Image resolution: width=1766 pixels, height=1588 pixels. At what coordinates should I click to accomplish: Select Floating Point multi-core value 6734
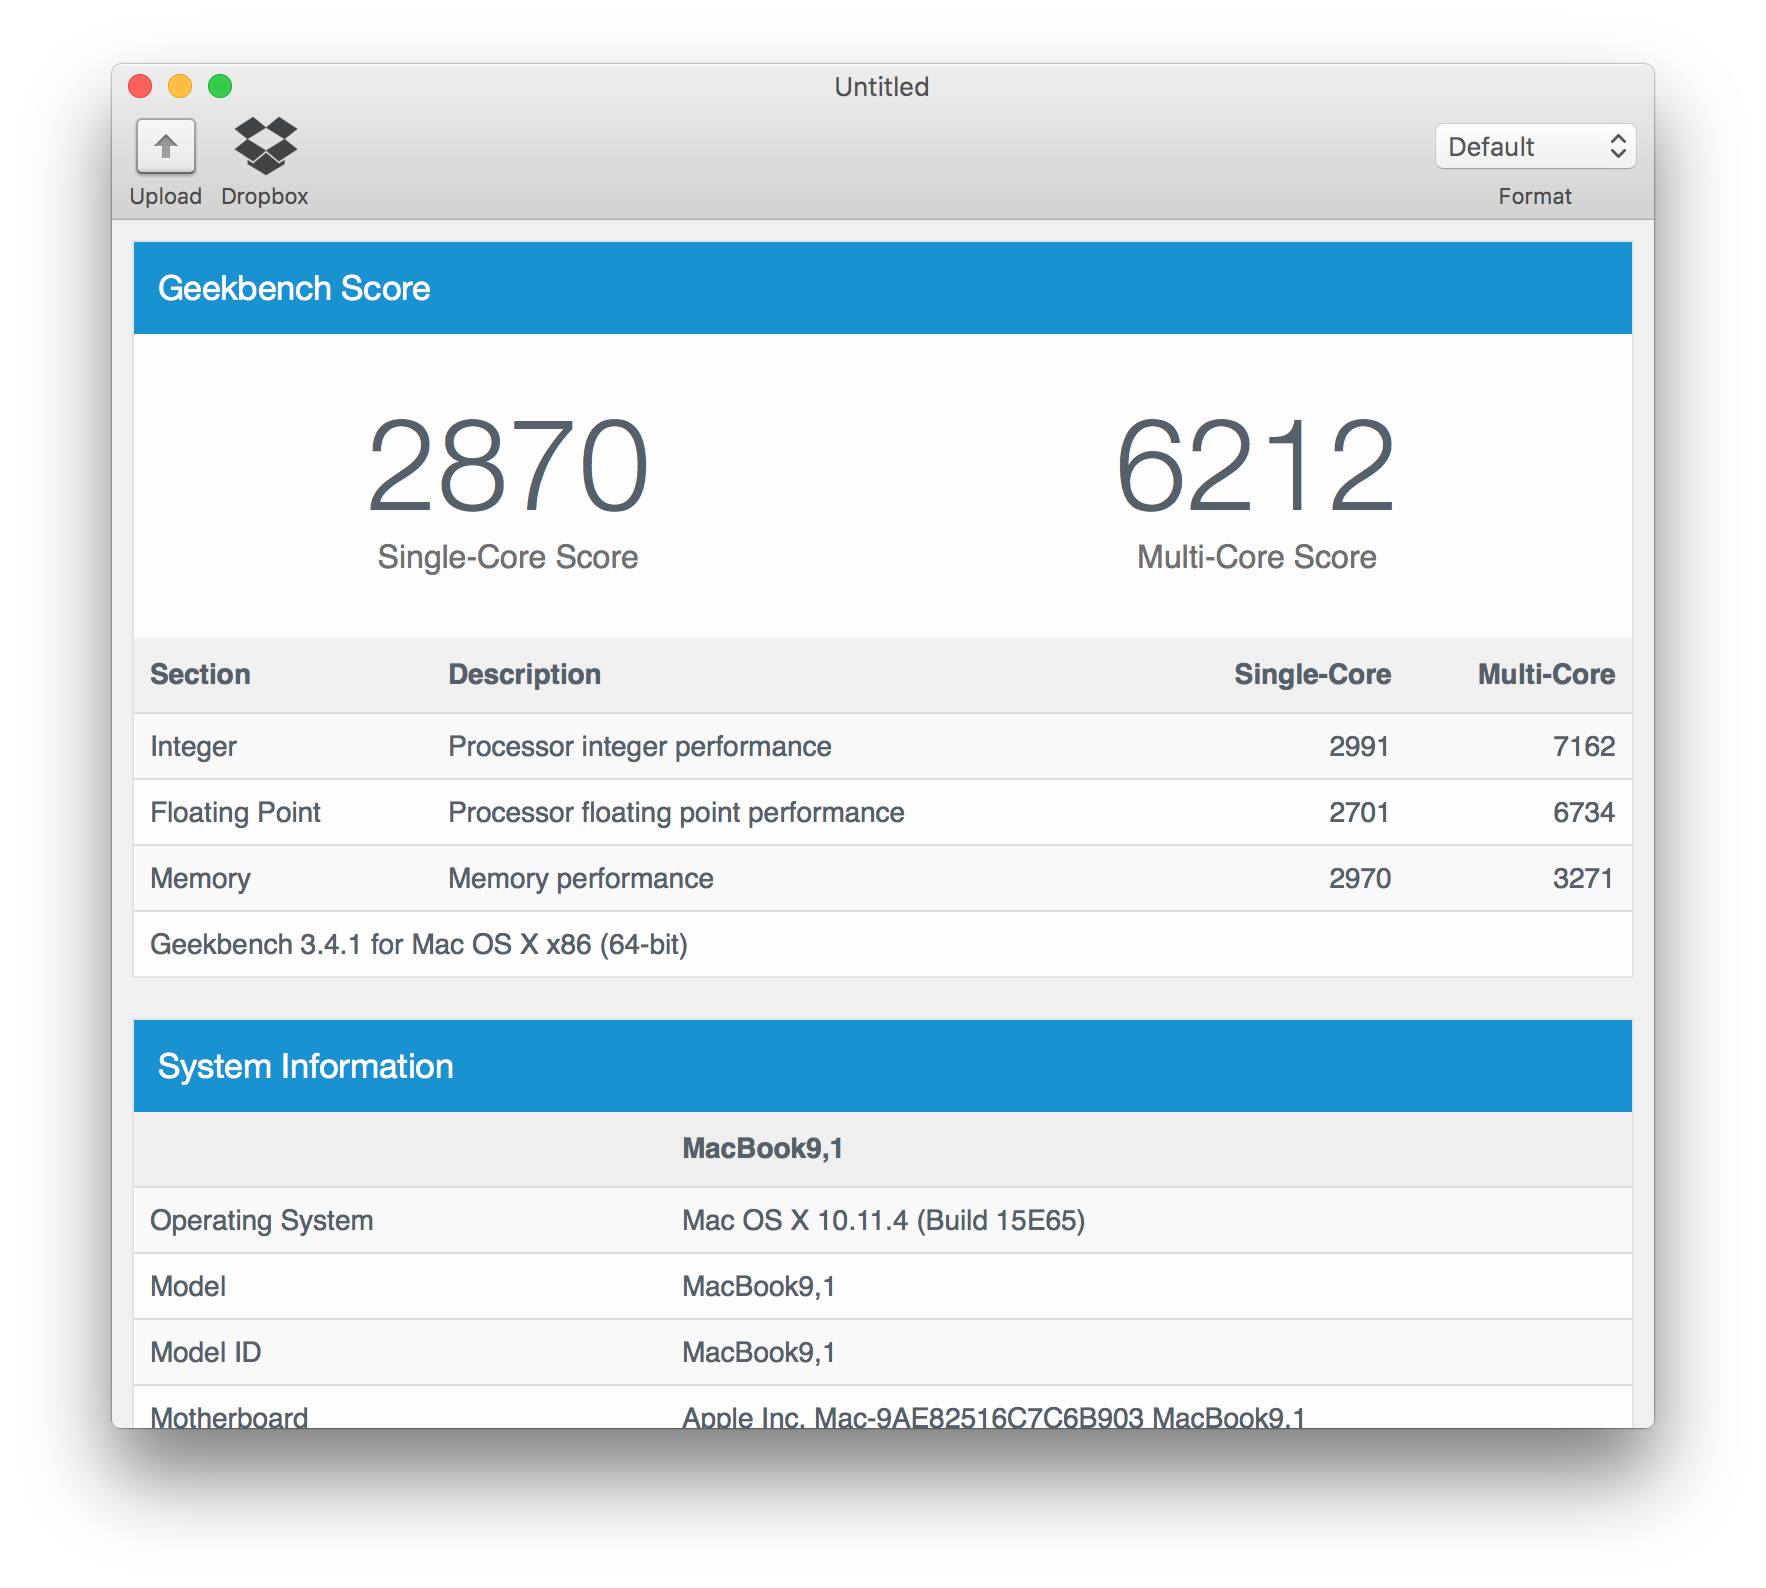(1584, 813)
